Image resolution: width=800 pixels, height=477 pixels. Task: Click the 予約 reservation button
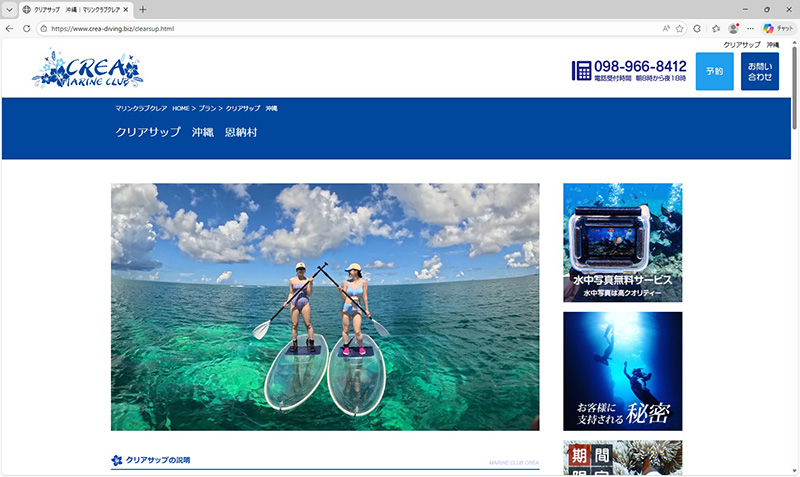click(714, 71)
